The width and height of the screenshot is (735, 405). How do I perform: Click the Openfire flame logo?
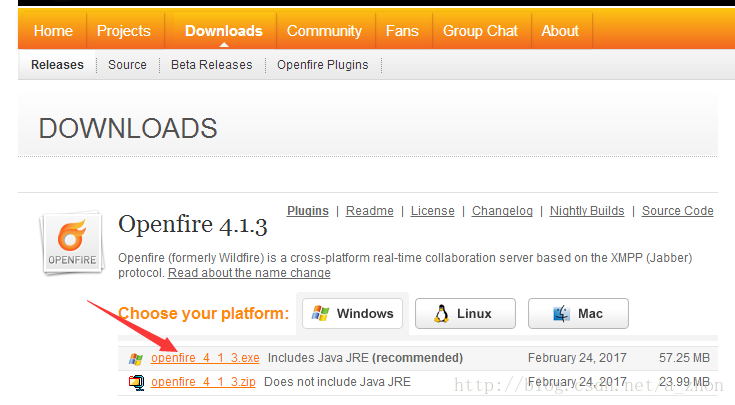click(x=72, y=243)
